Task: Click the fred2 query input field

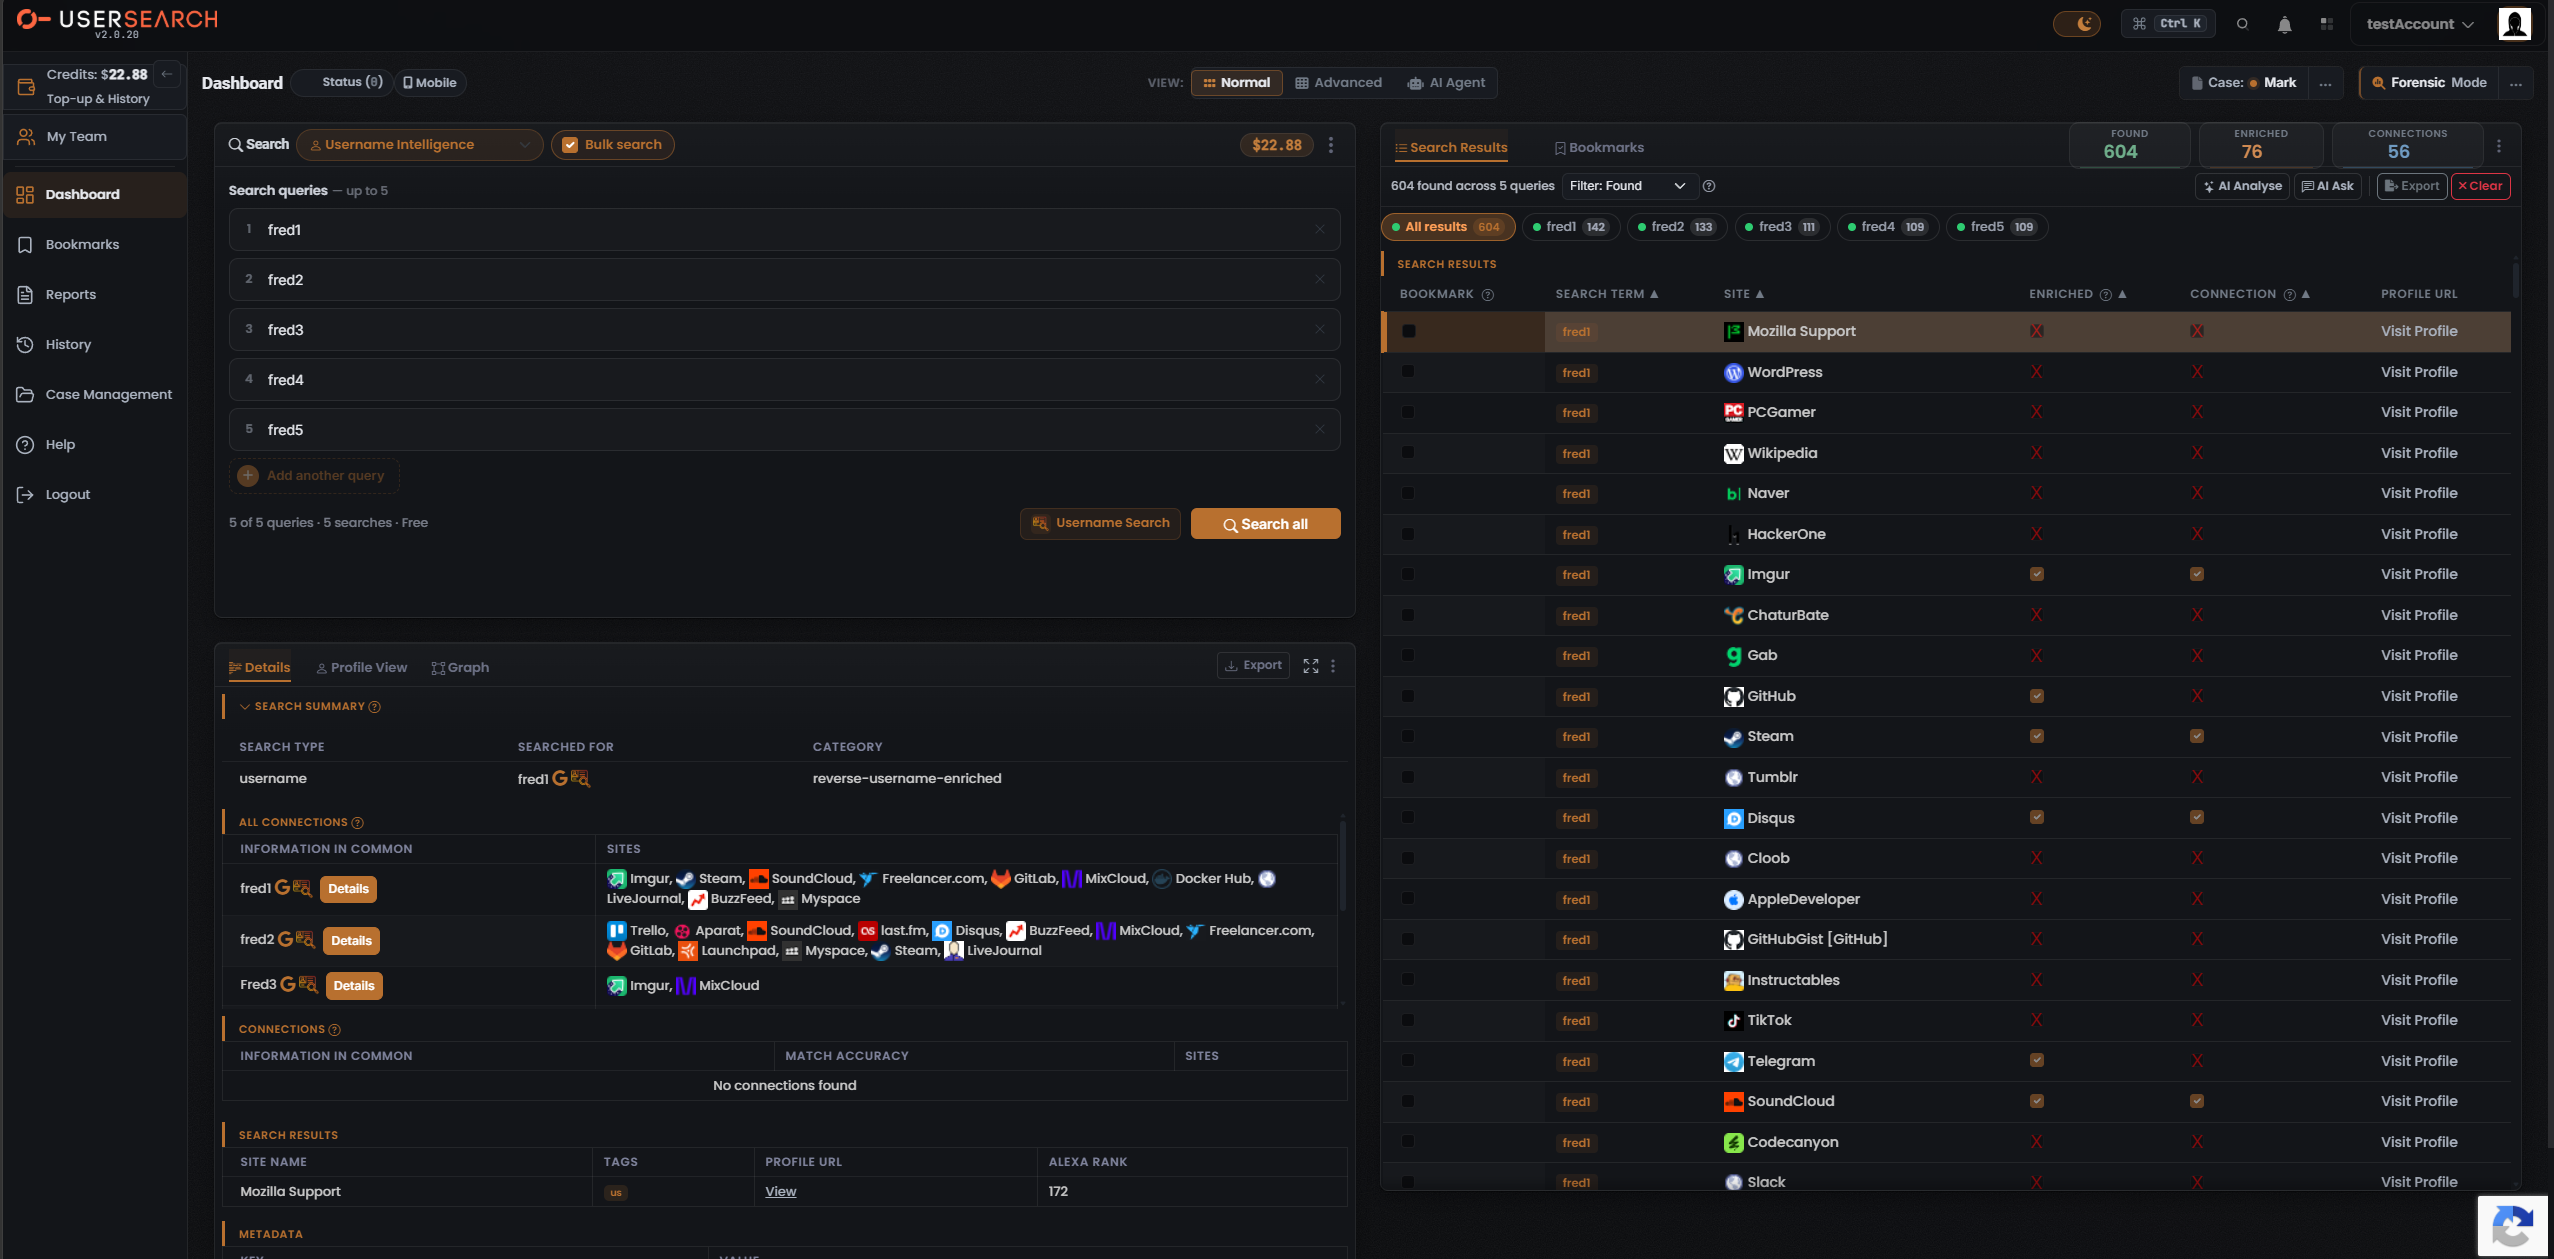Action: click(x=784, y=280)
